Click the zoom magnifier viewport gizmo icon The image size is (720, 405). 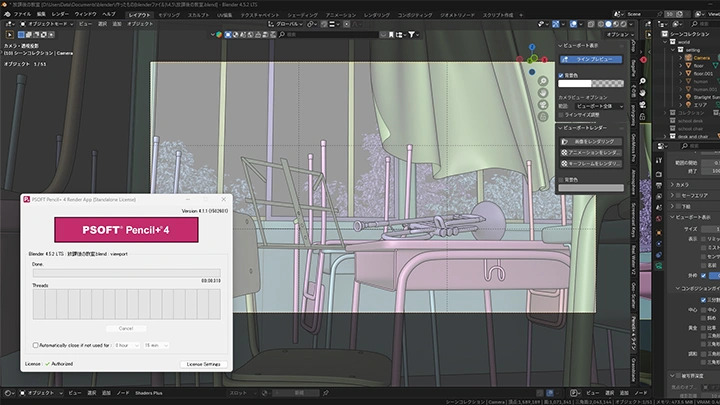[645, 79]
